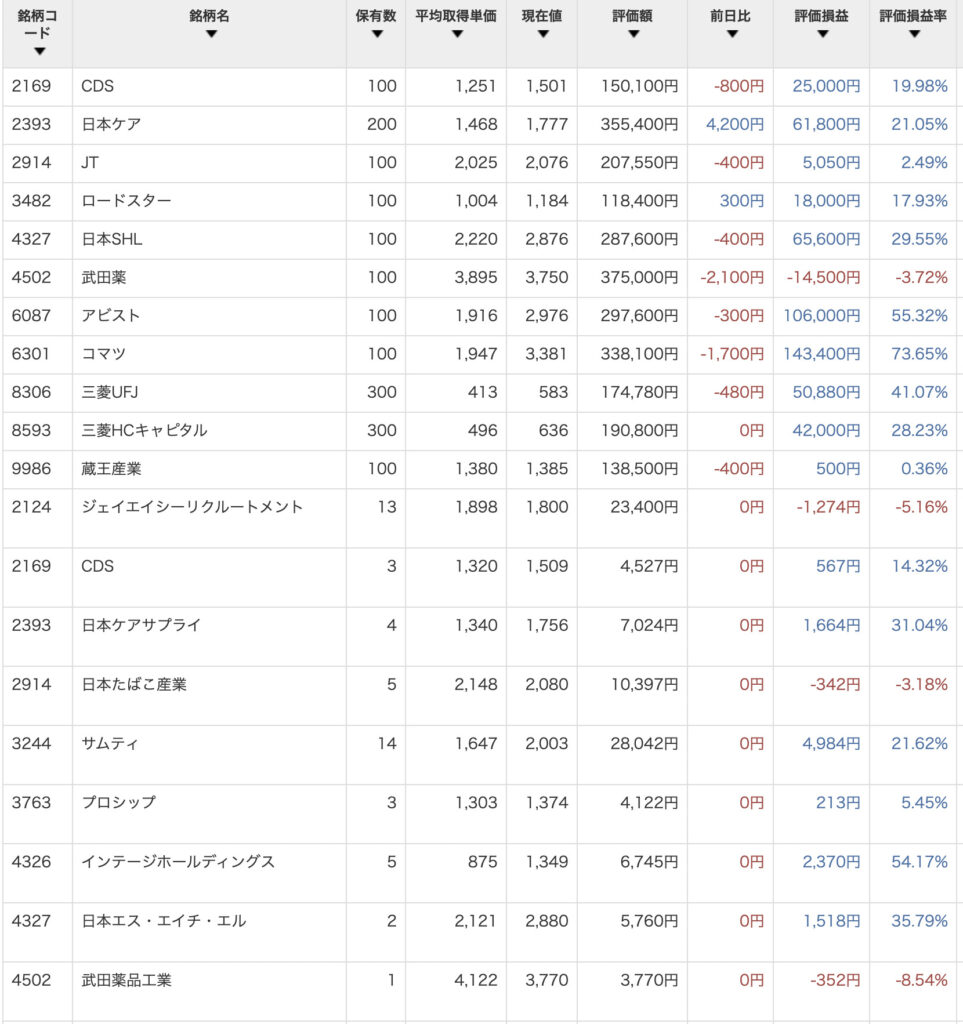Image resolution: width=963 pixels, height=1024 pixels.
Task: Sort by 現在値 column arrow
Action: pos(543,34)
